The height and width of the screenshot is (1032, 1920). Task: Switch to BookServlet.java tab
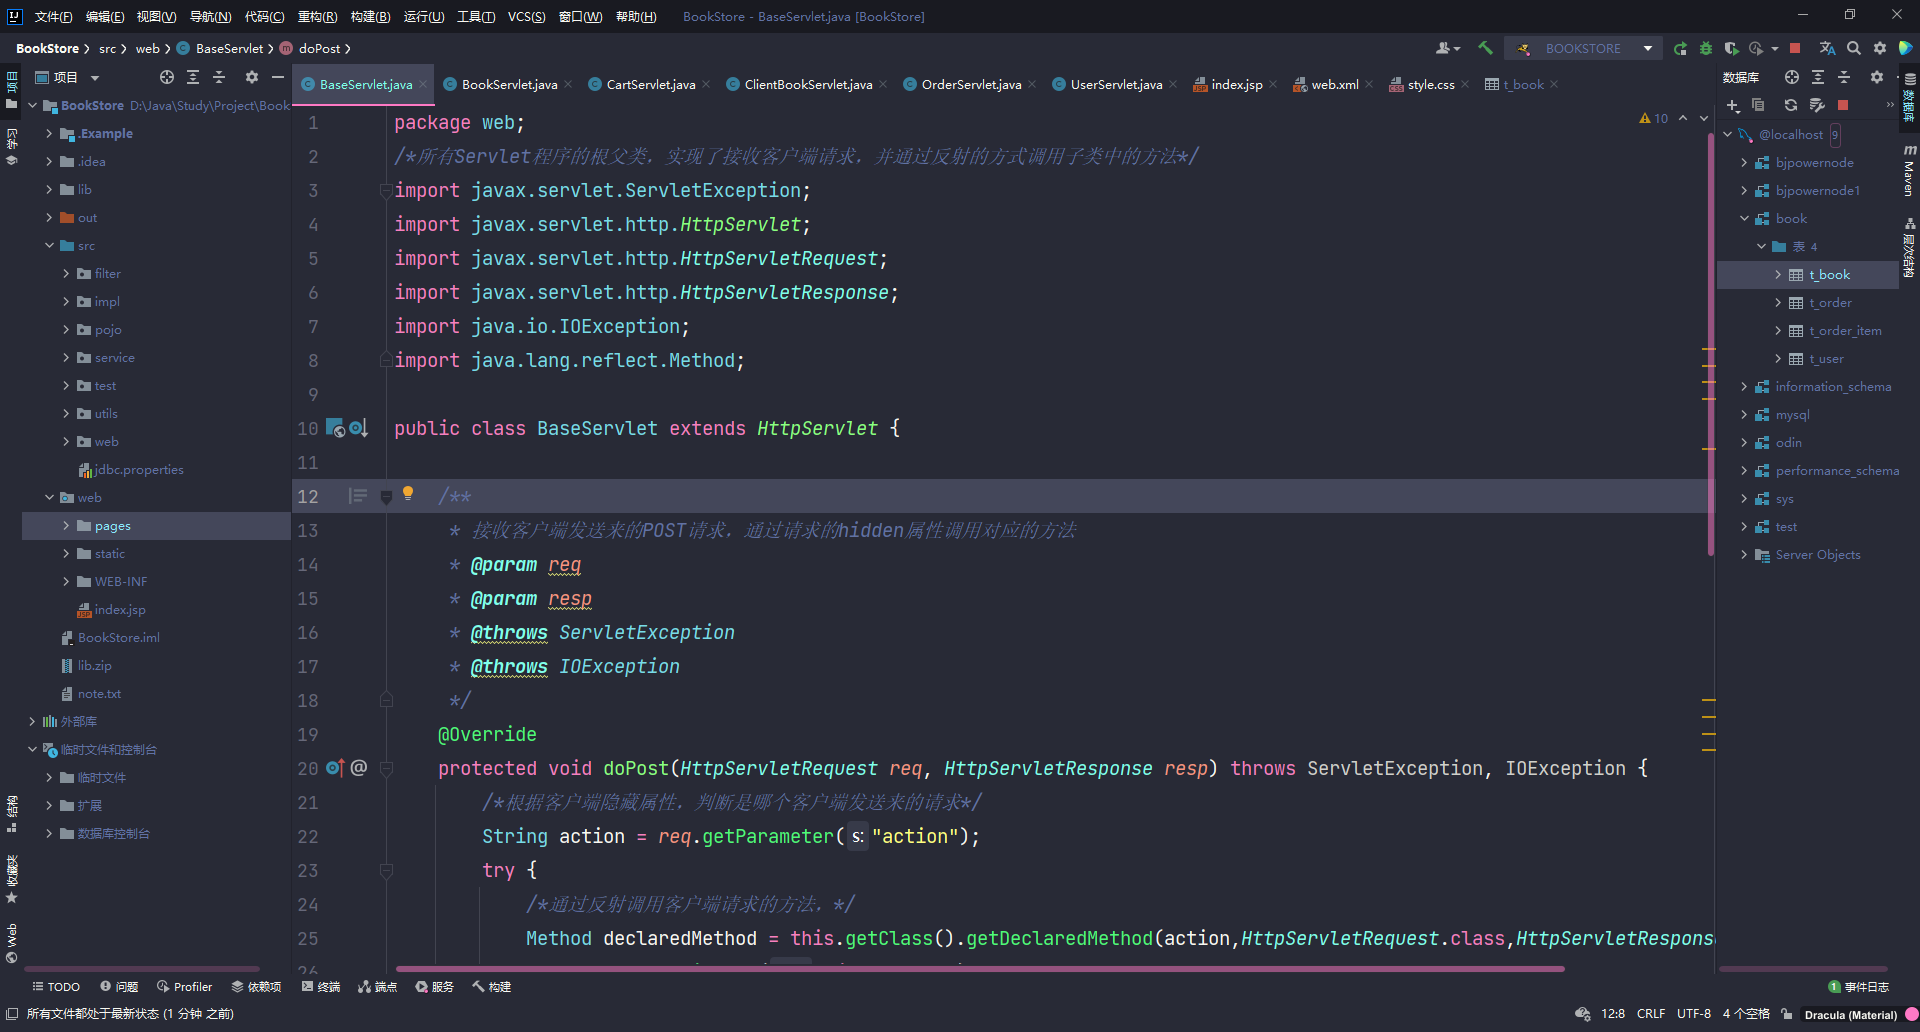(x=509, y=85)
